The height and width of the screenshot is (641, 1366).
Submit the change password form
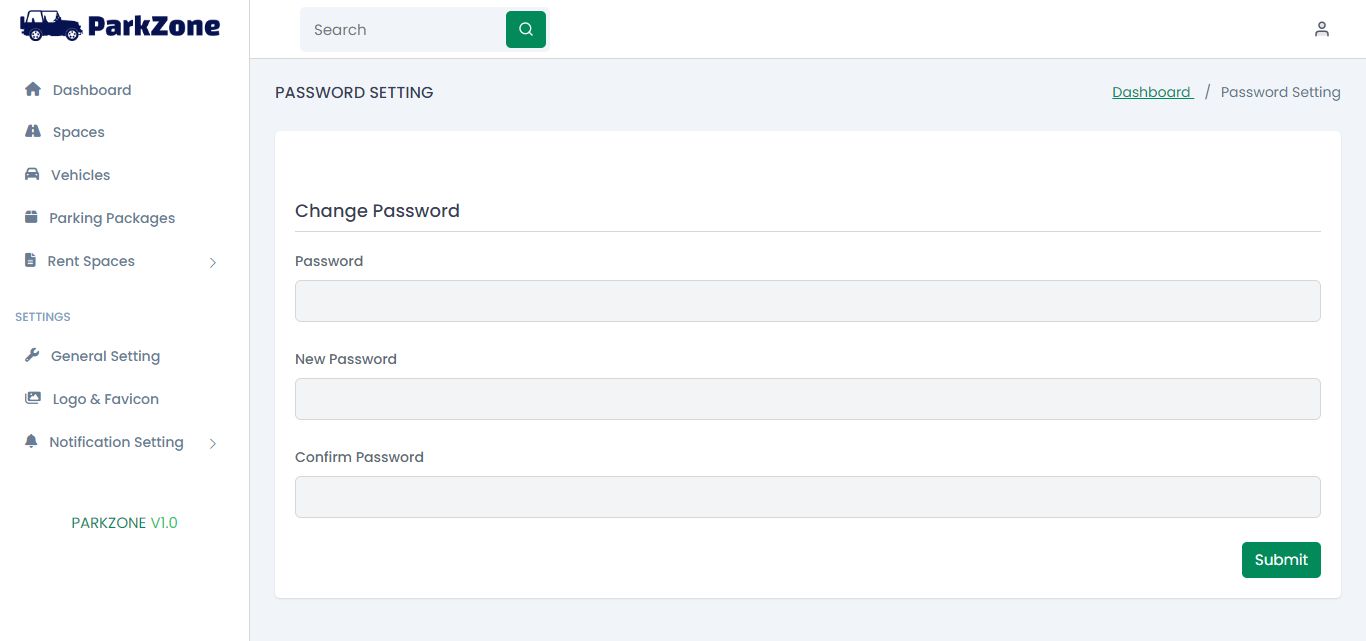(1280, 560)
